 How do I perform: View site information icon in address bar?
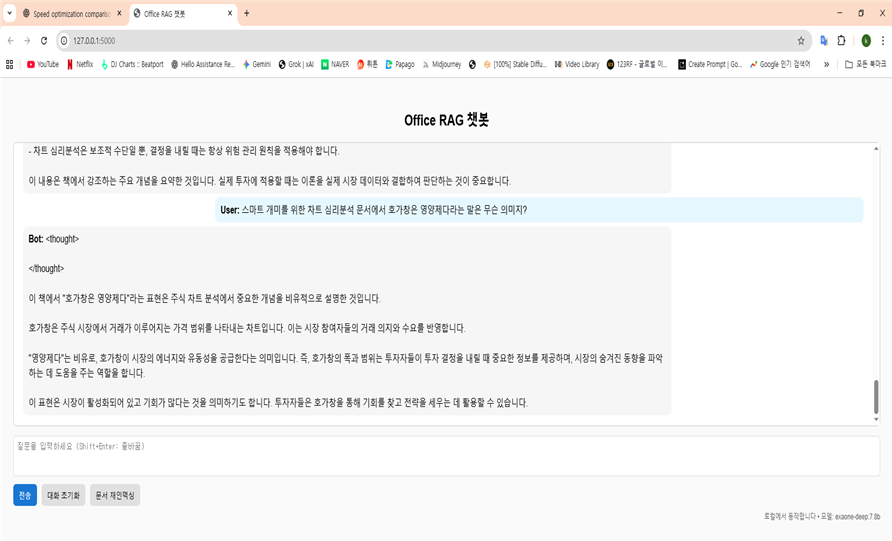(64, 41)
